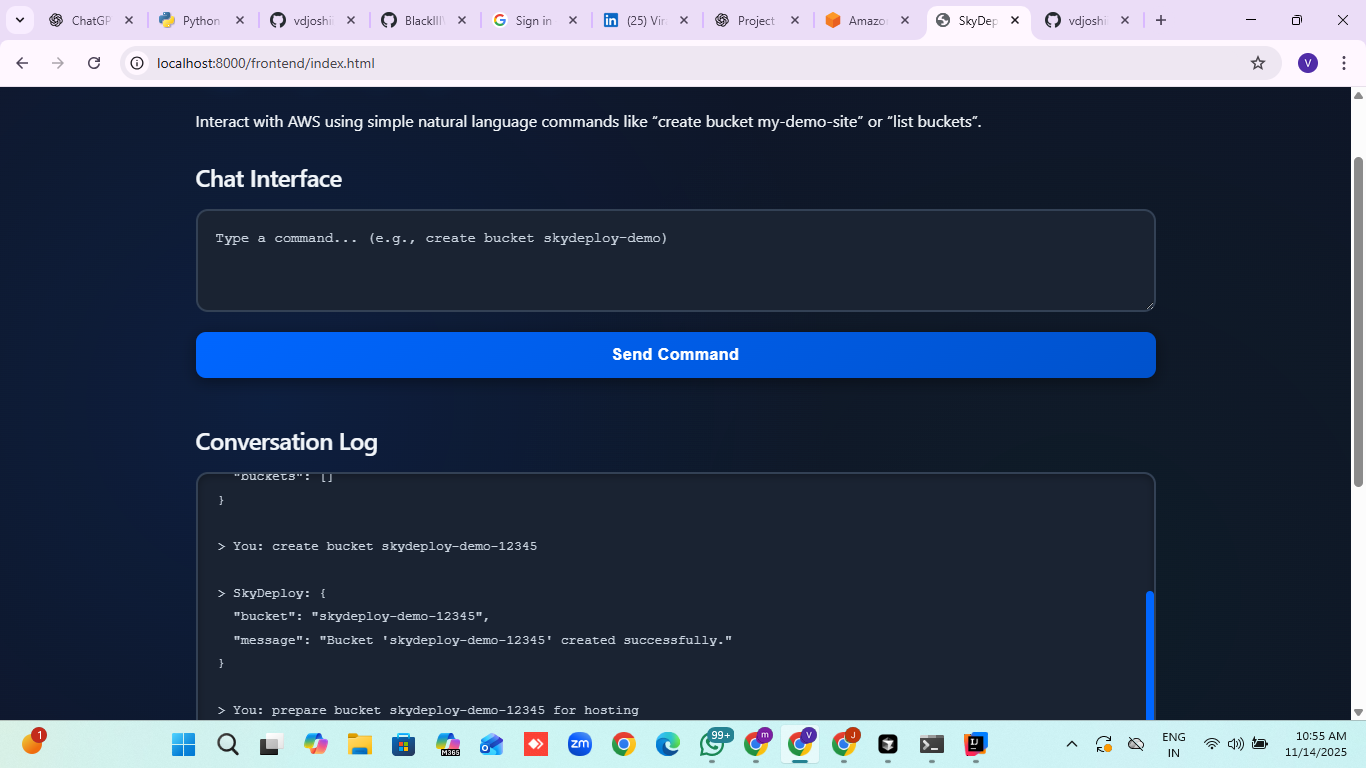Open Windows Search from the taskbar

click(x=228, y=744)
